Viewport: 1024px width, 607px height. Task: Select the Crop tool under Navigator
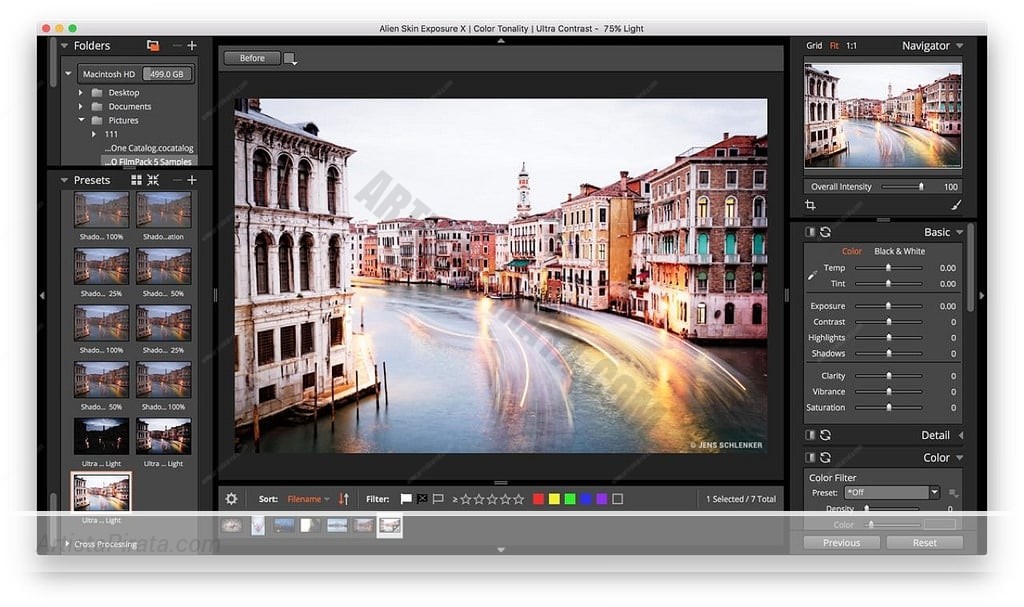[810, 205]
